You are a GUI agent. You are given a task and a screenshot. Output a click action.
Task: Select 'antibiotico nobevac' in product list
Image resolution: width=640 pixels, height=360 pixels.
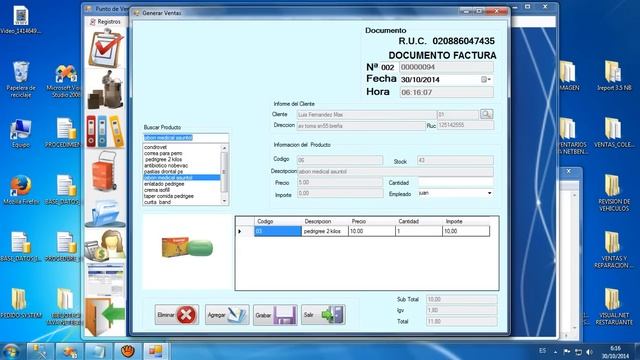point(166,166)
